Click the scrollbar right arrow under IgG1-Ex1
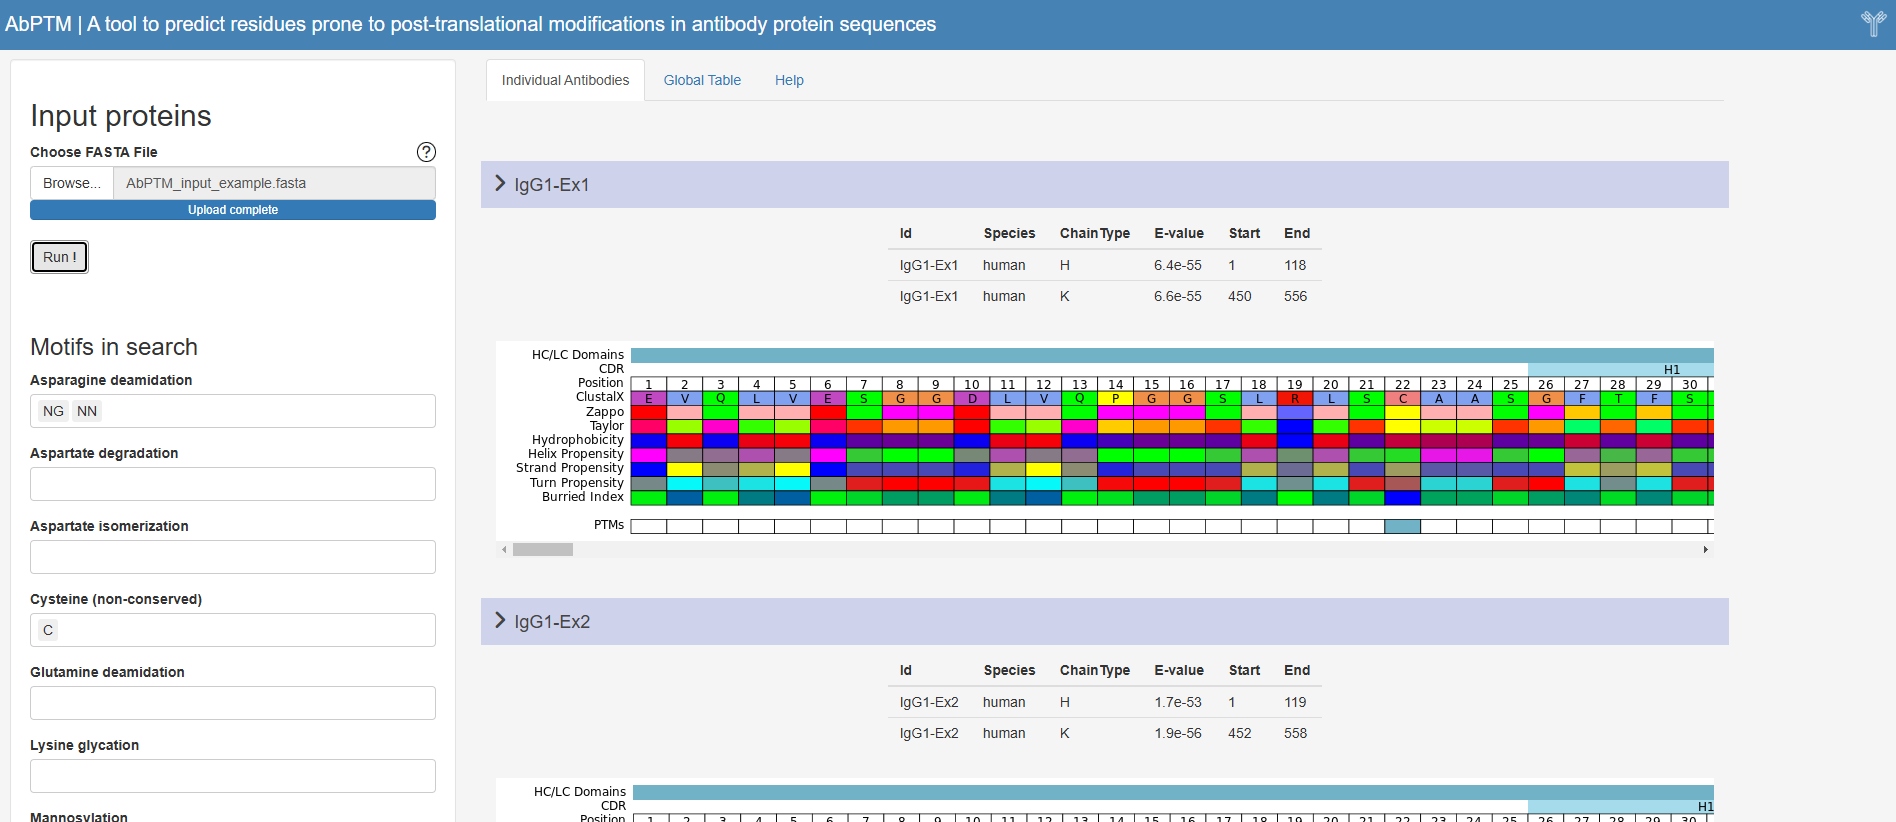Image resolution: width=1896 pixels, height=822 pixels. (x=1705, y=549)
